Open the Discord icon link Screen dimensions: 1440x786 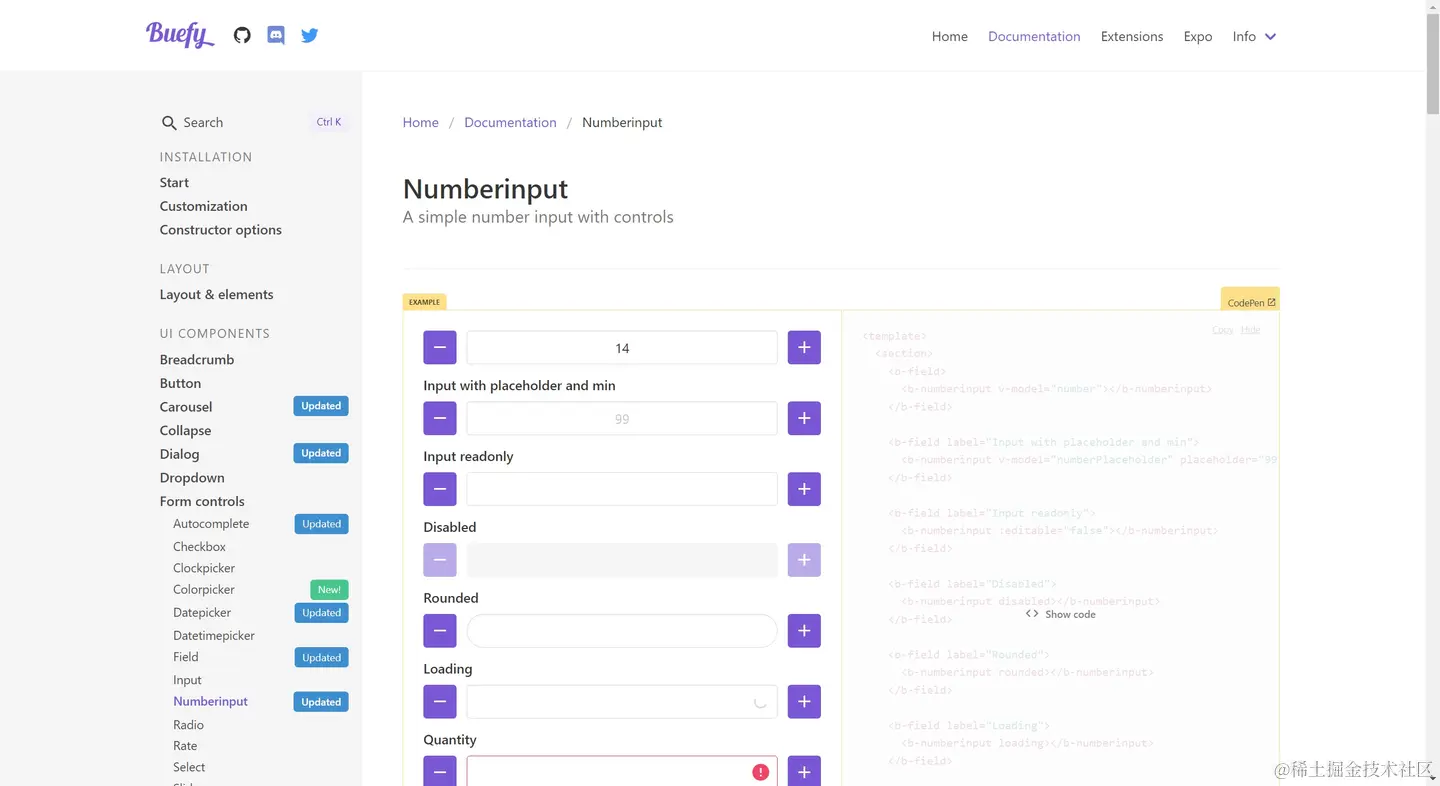point(276,35)
